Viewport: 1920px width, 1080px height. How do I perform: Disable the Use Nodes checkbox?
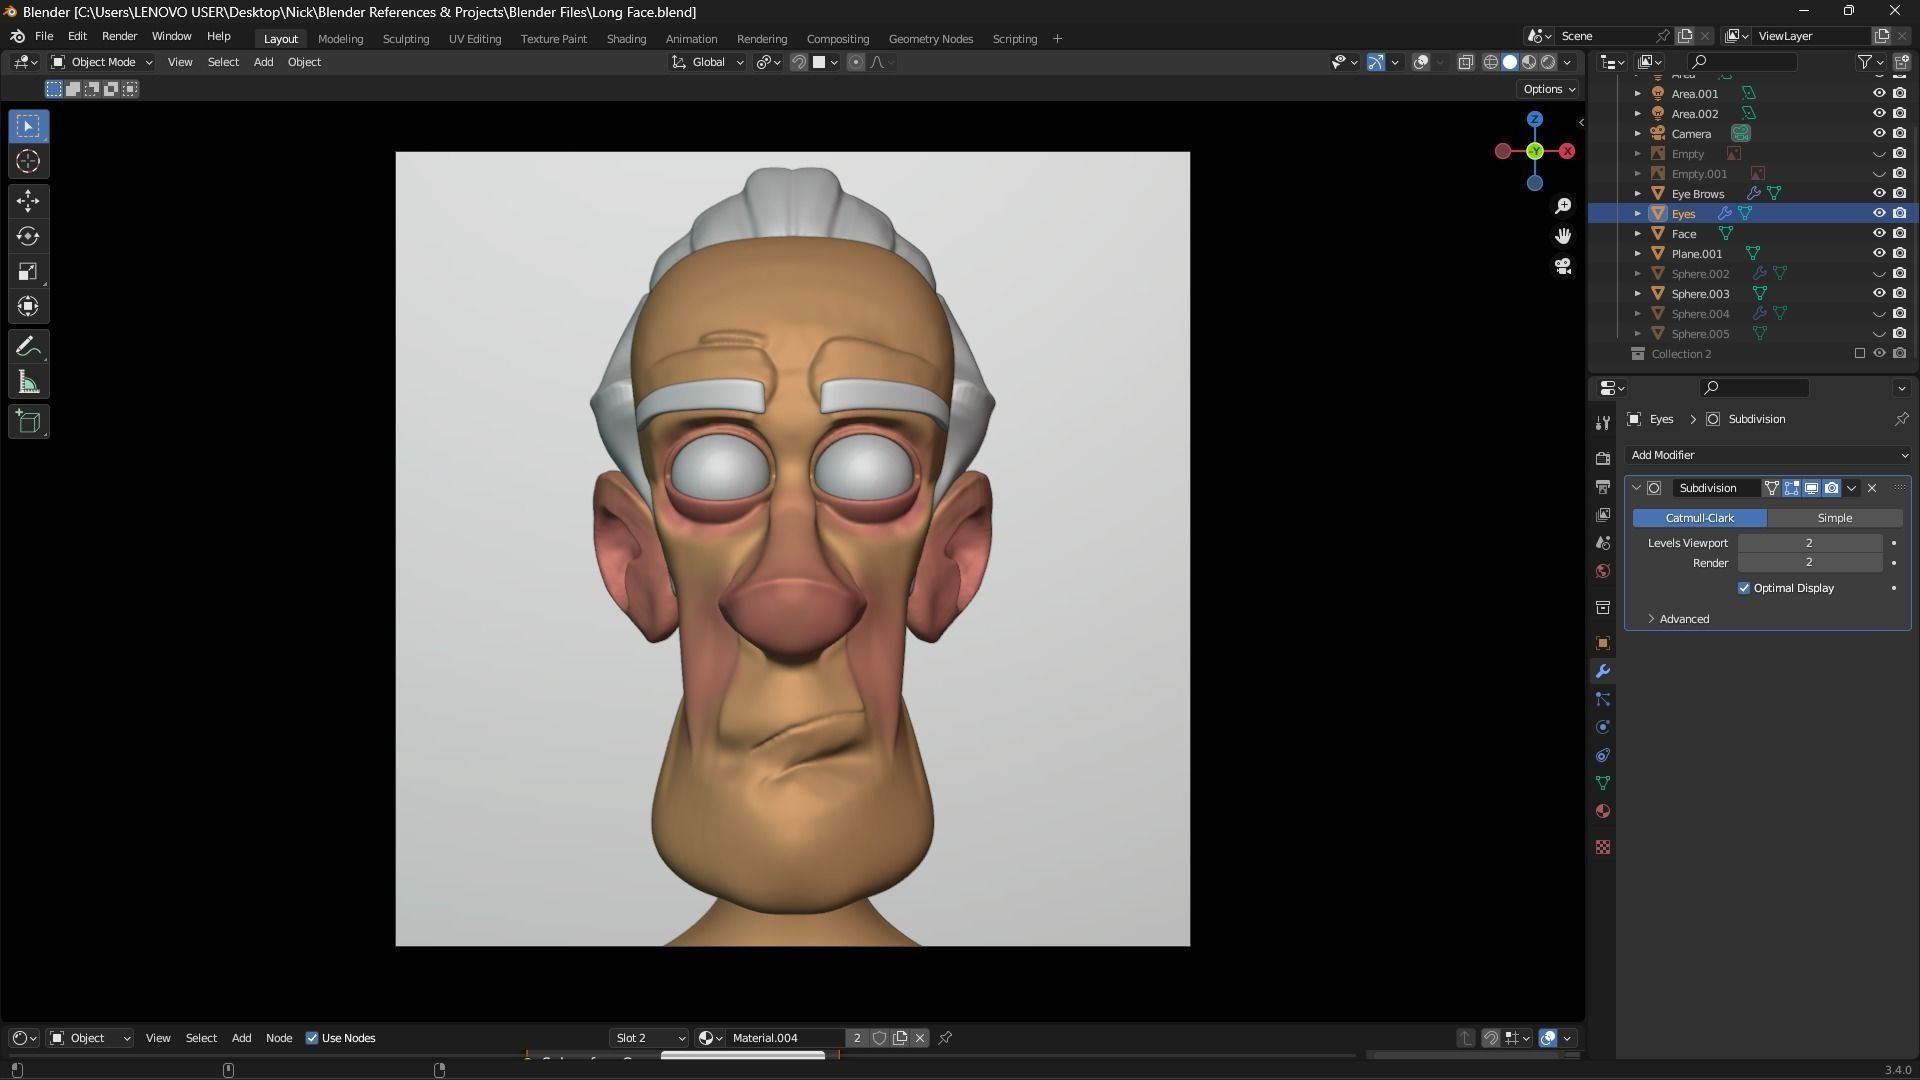pyautogui.click(x=312, y=1038)
